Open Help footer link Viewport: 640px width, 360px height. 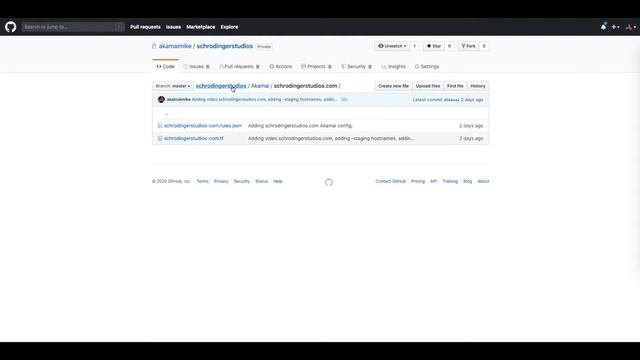[x=278, y=181]
